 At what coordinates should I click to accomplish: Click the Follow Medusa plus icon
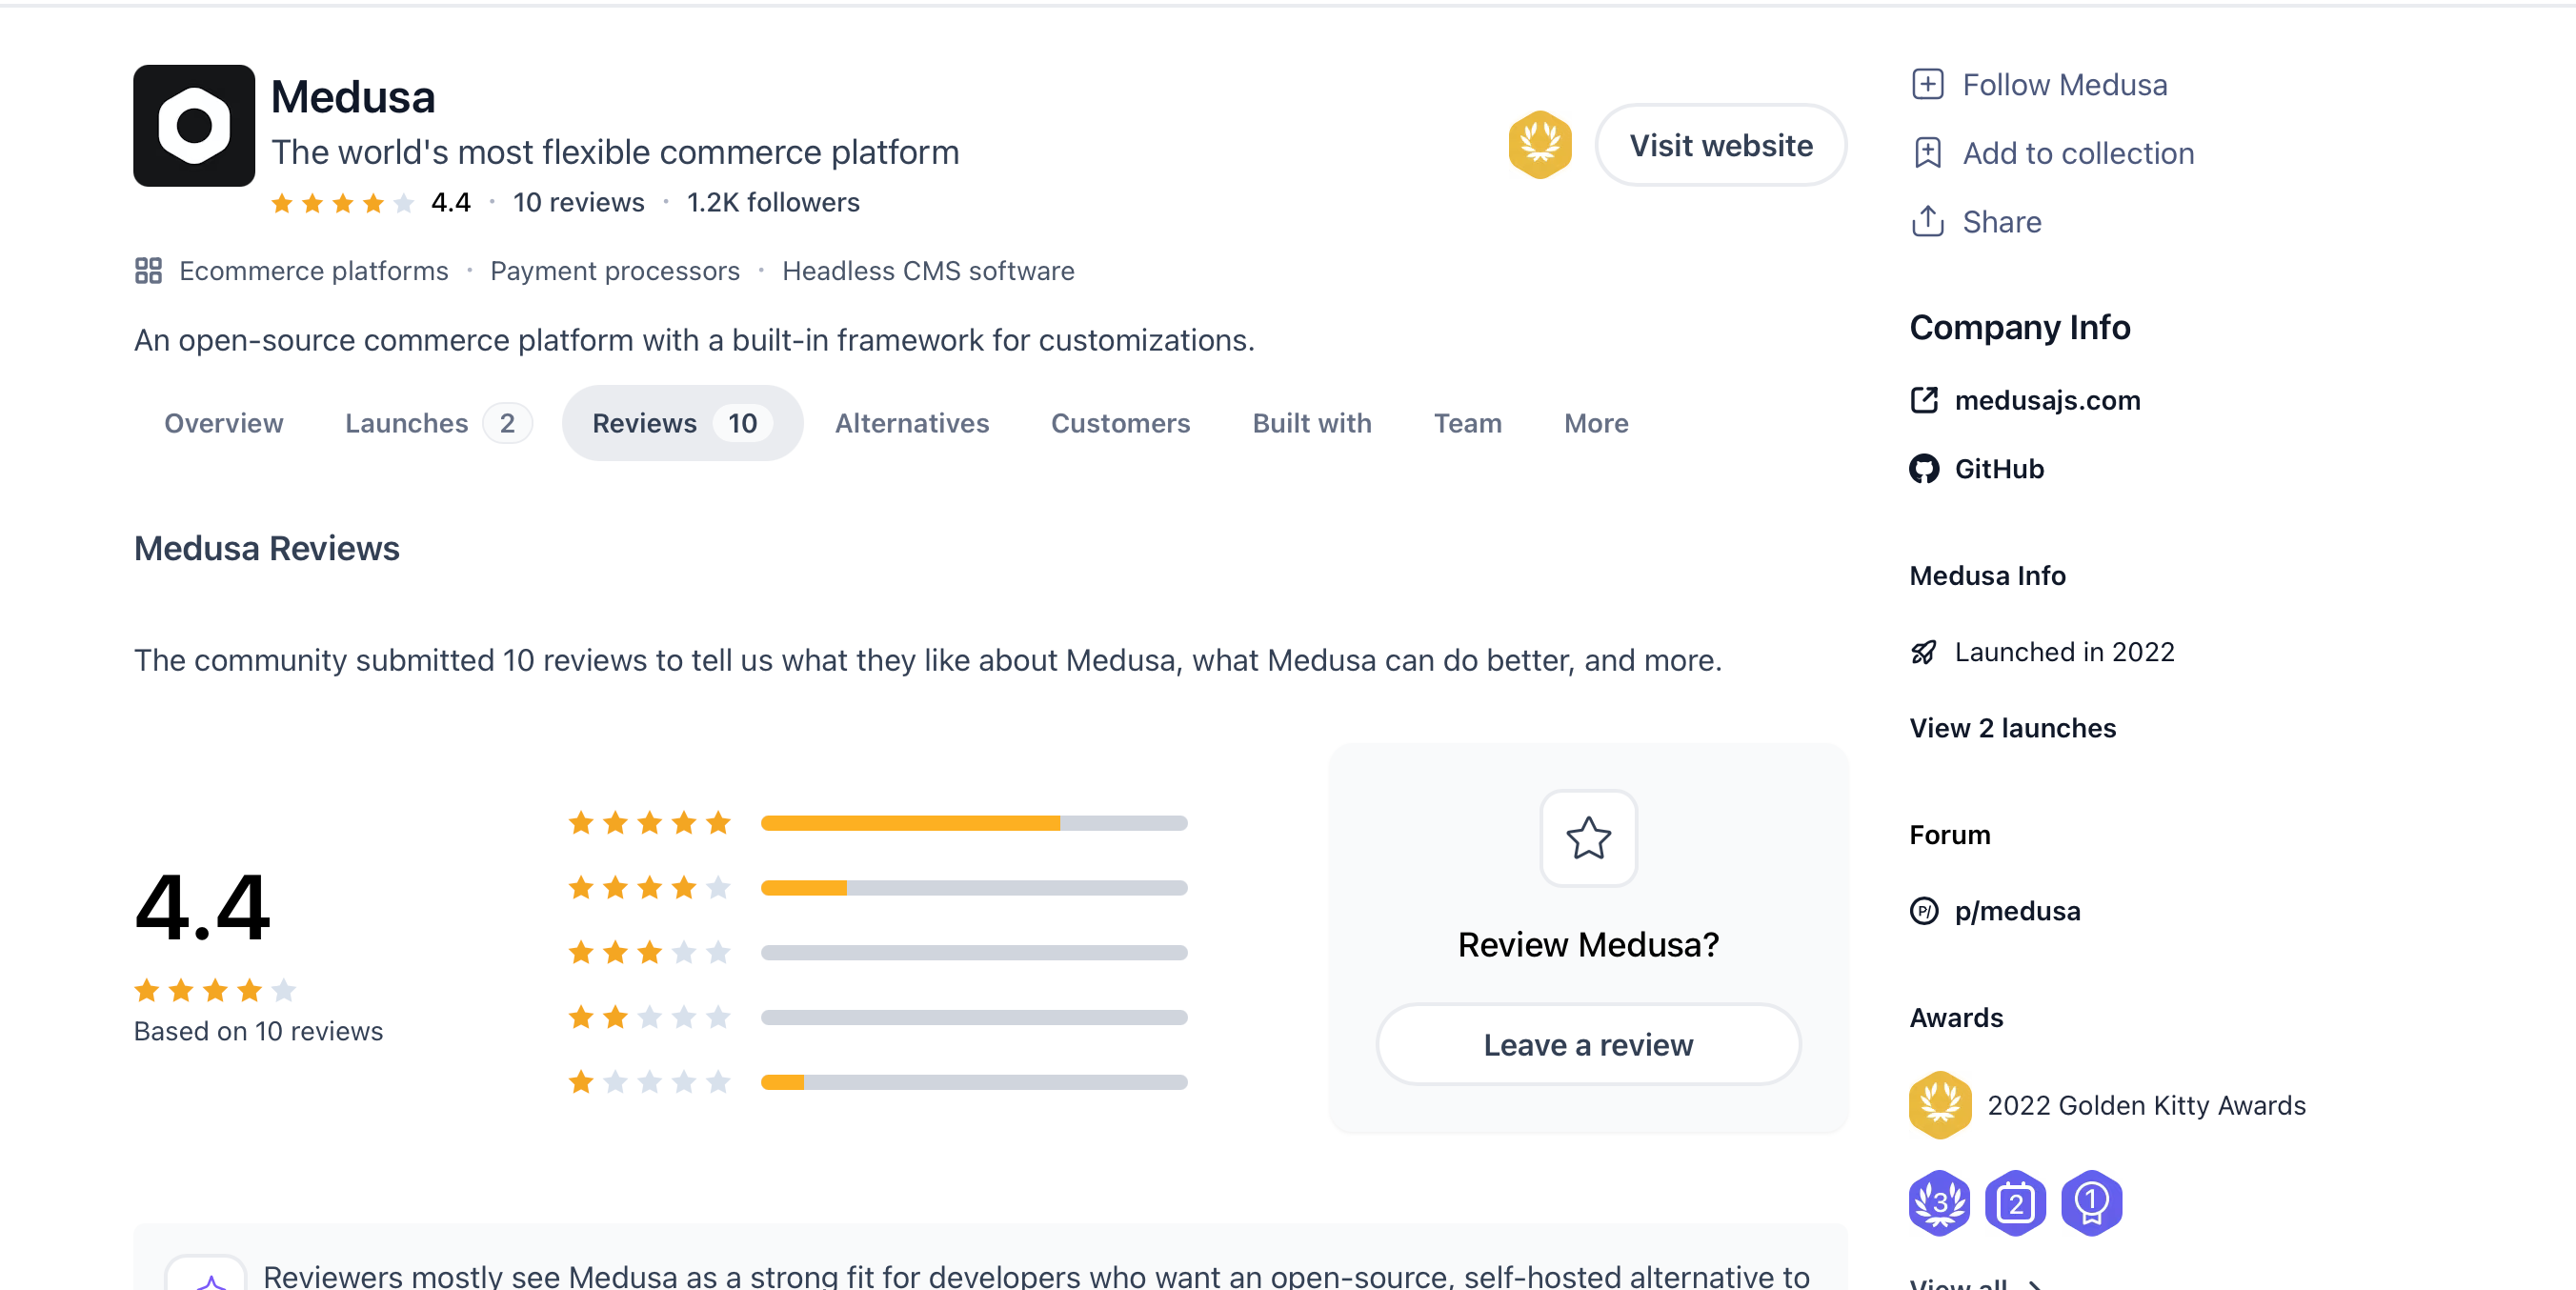[x=1927, y=85]
